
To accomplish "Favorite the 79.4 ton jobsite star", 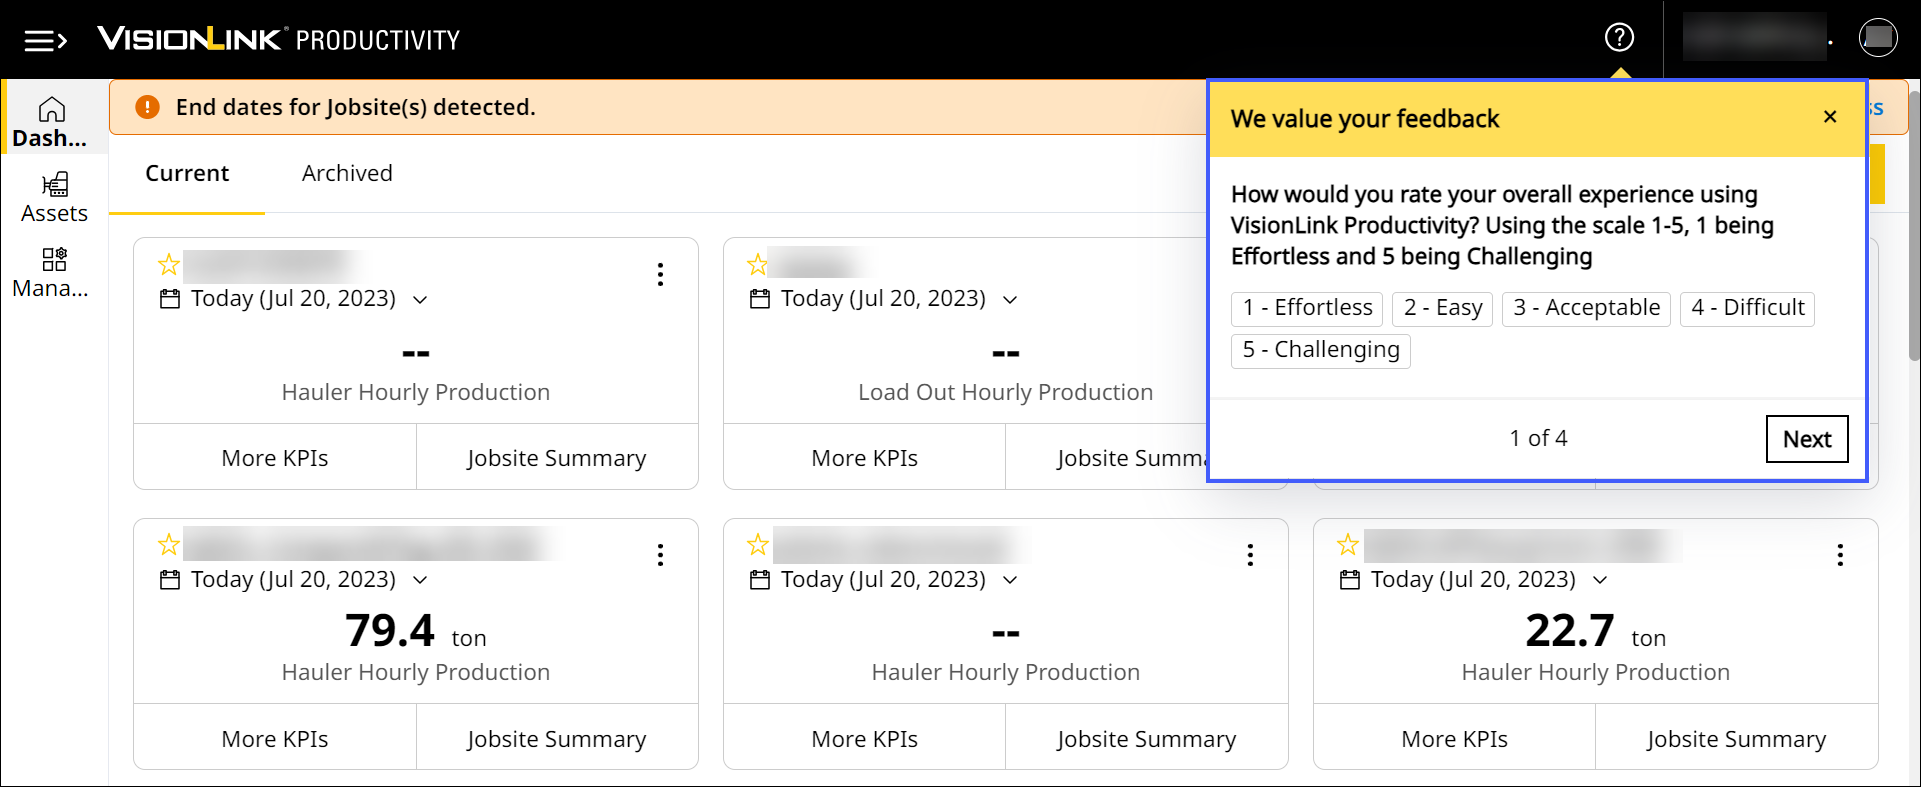I will (x=169, y=545).
